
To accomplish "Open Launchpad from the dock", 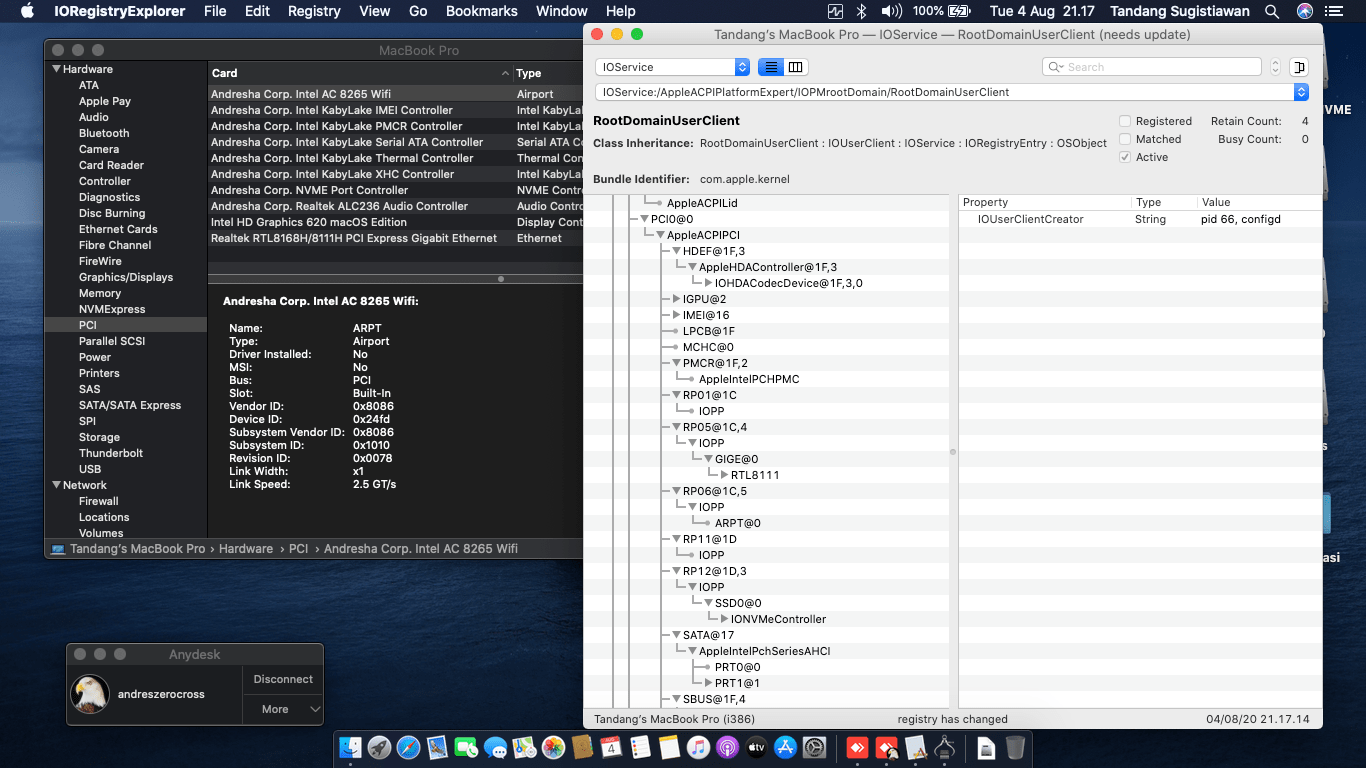I will pyautogui.click(x=379, y=747).
